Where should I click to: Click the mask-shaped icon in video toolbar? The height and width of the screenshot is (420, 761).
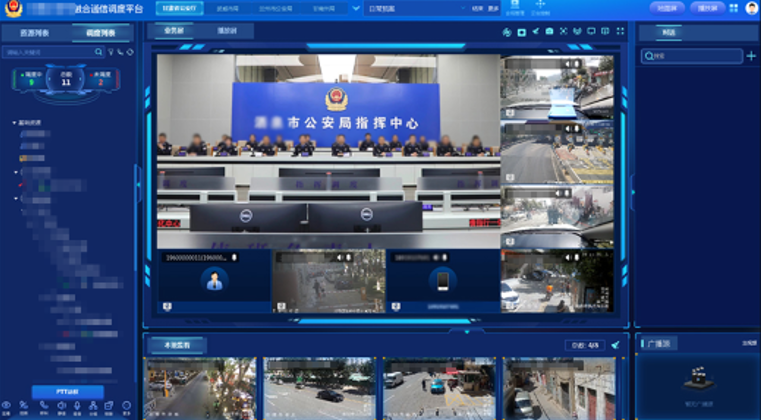click(x=577, y=32)
